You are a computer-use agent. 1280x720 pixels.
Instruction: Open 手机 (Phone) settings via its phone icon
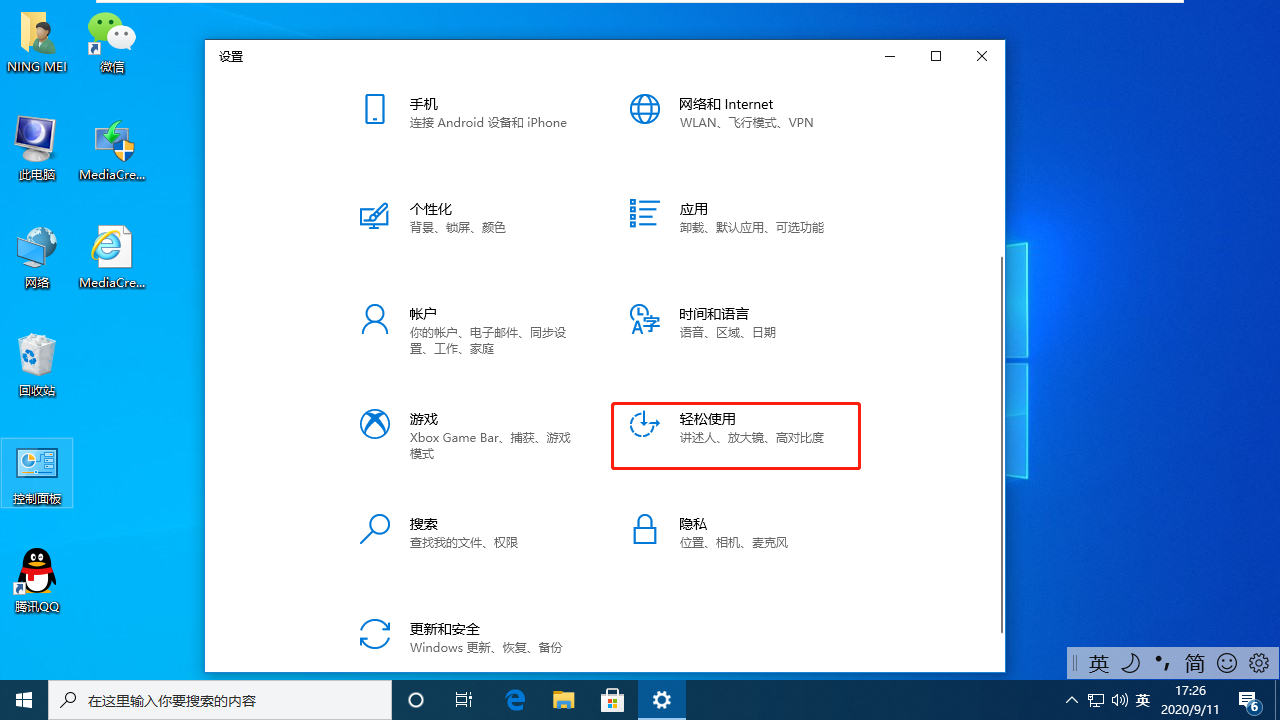374,108
